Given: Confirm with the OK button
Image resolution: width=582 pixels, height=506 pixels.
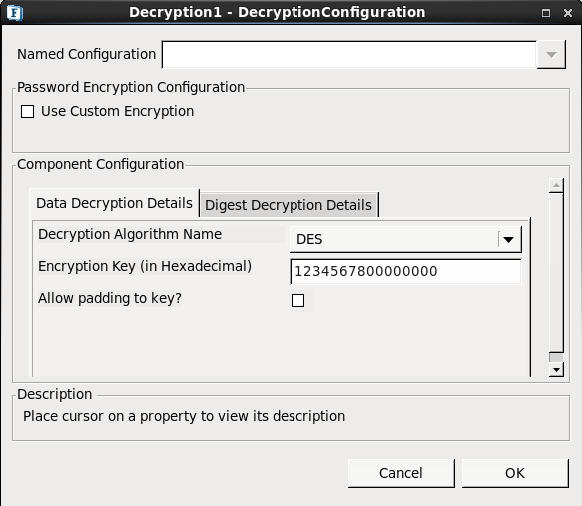Looking at the screenshot, I should (x=515, y=473).
